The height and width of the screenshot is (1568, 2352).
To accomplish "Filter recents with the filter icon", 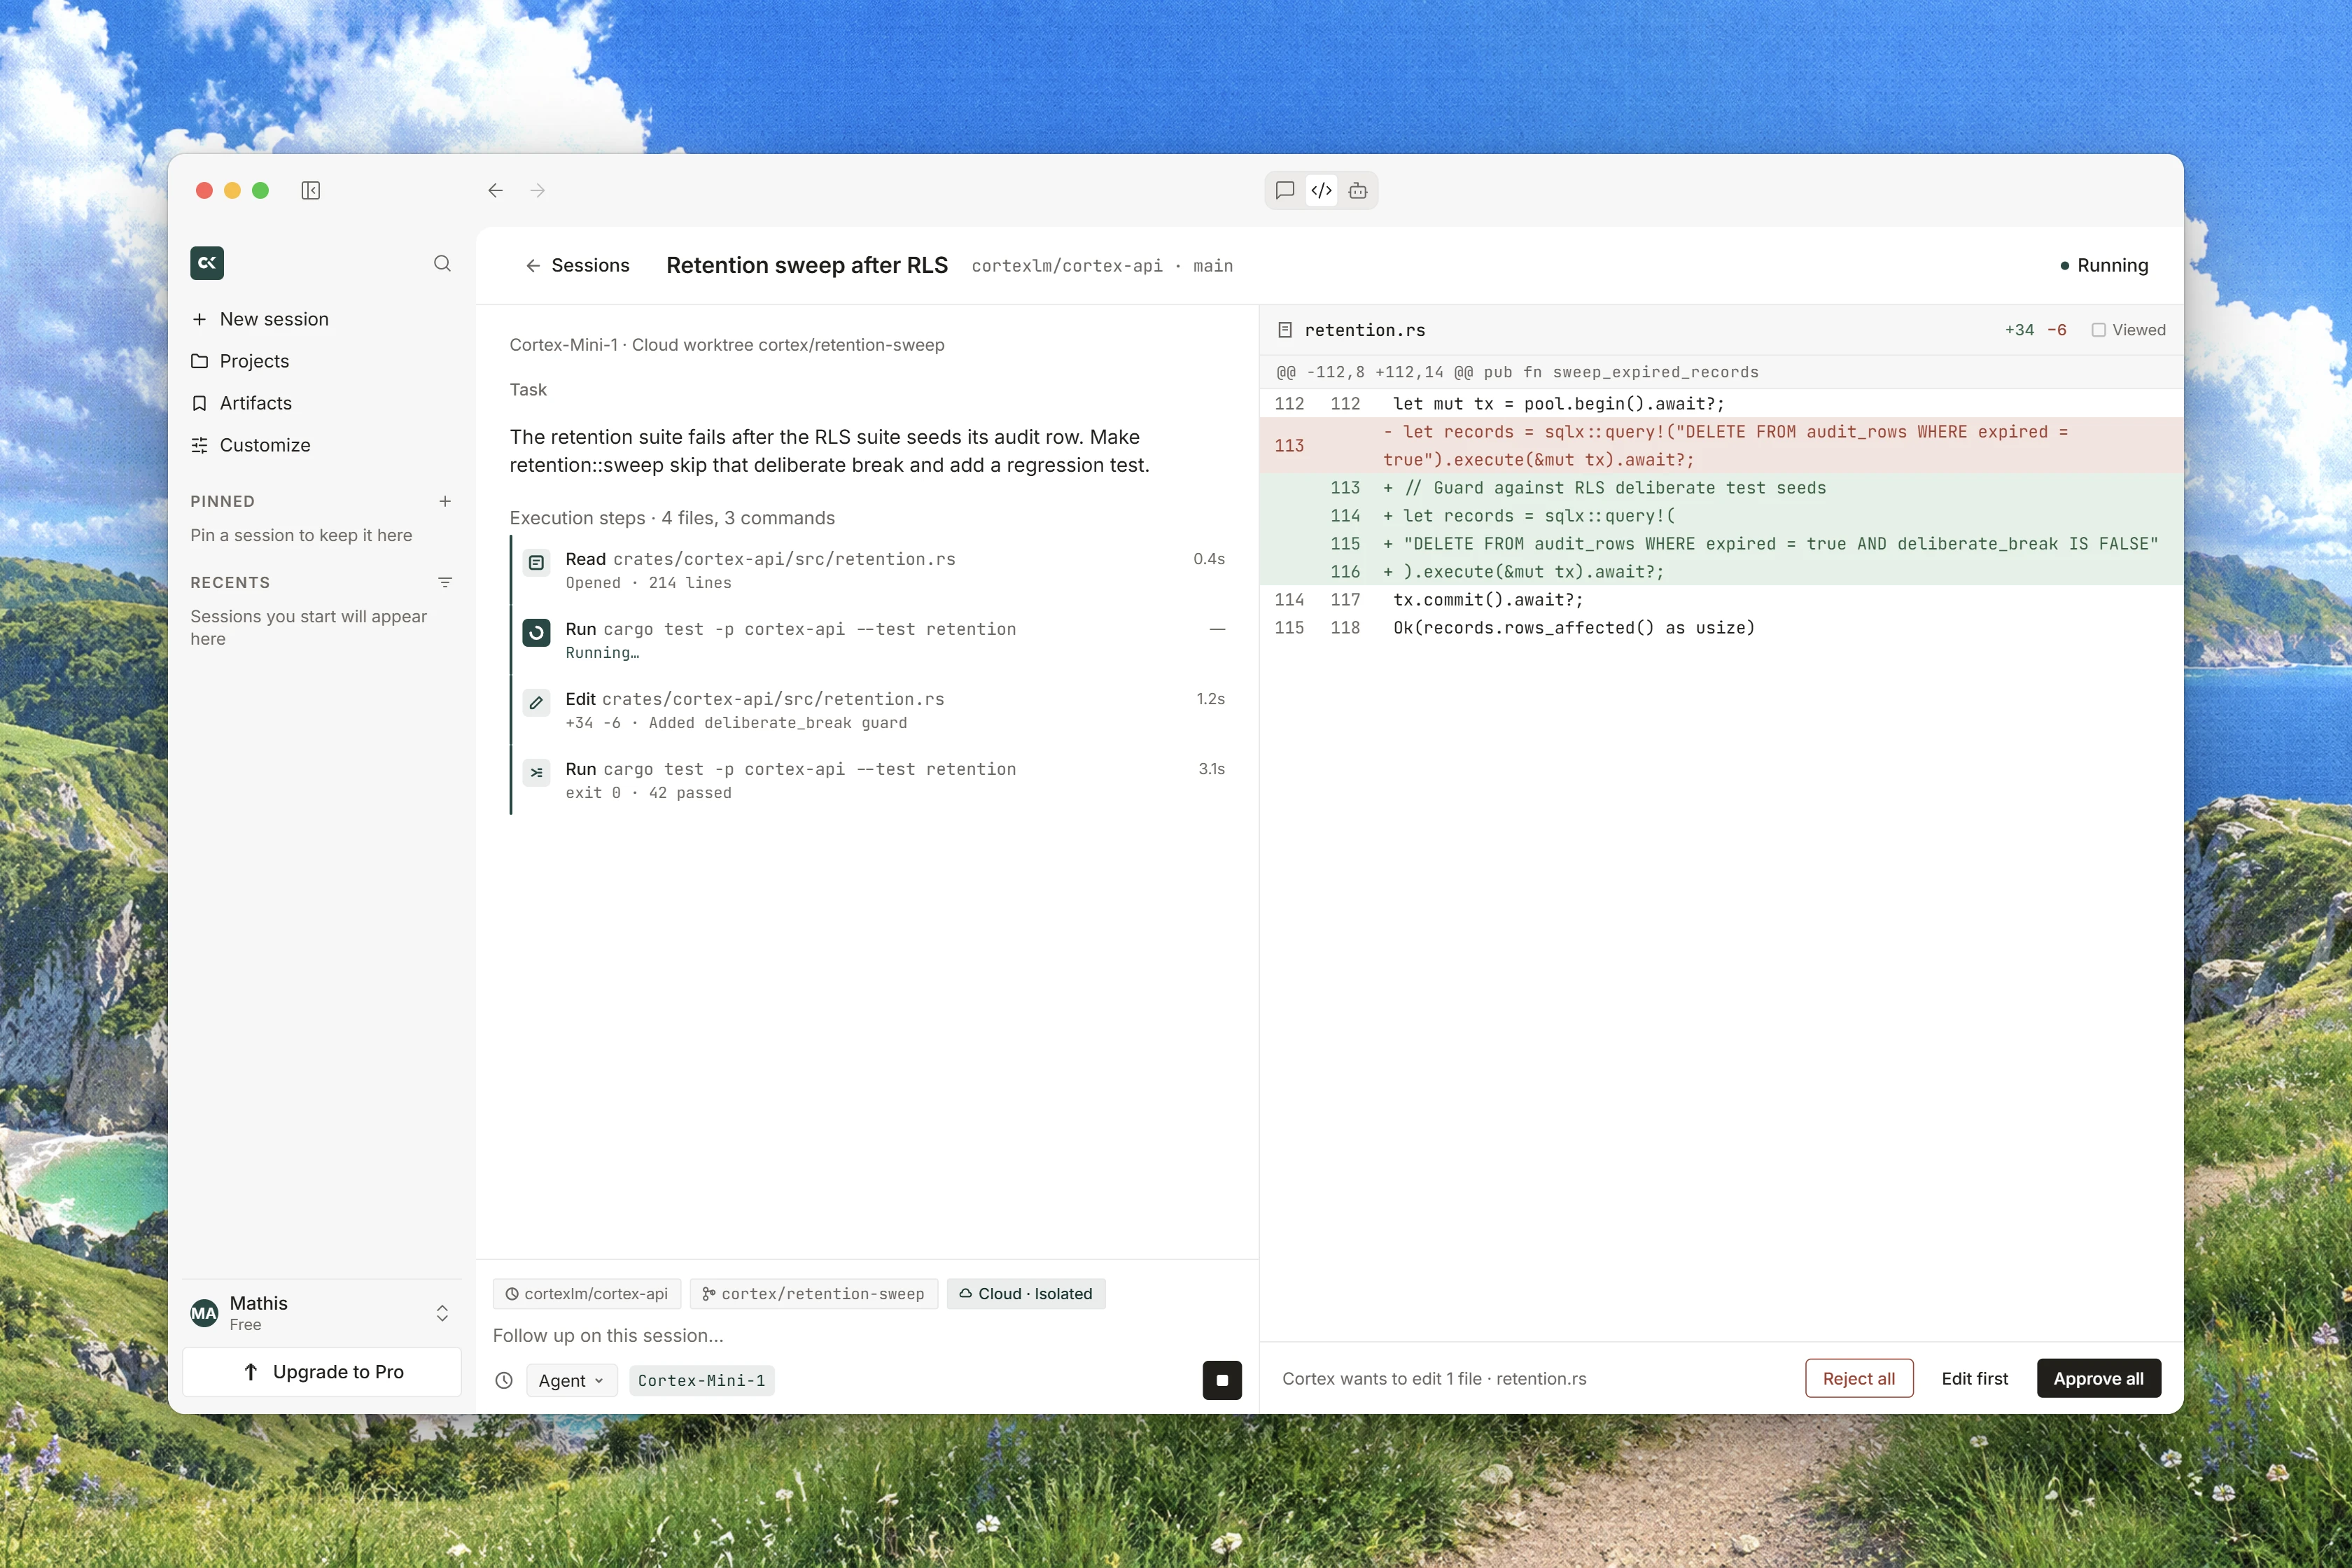I will [x=445, y=582].
